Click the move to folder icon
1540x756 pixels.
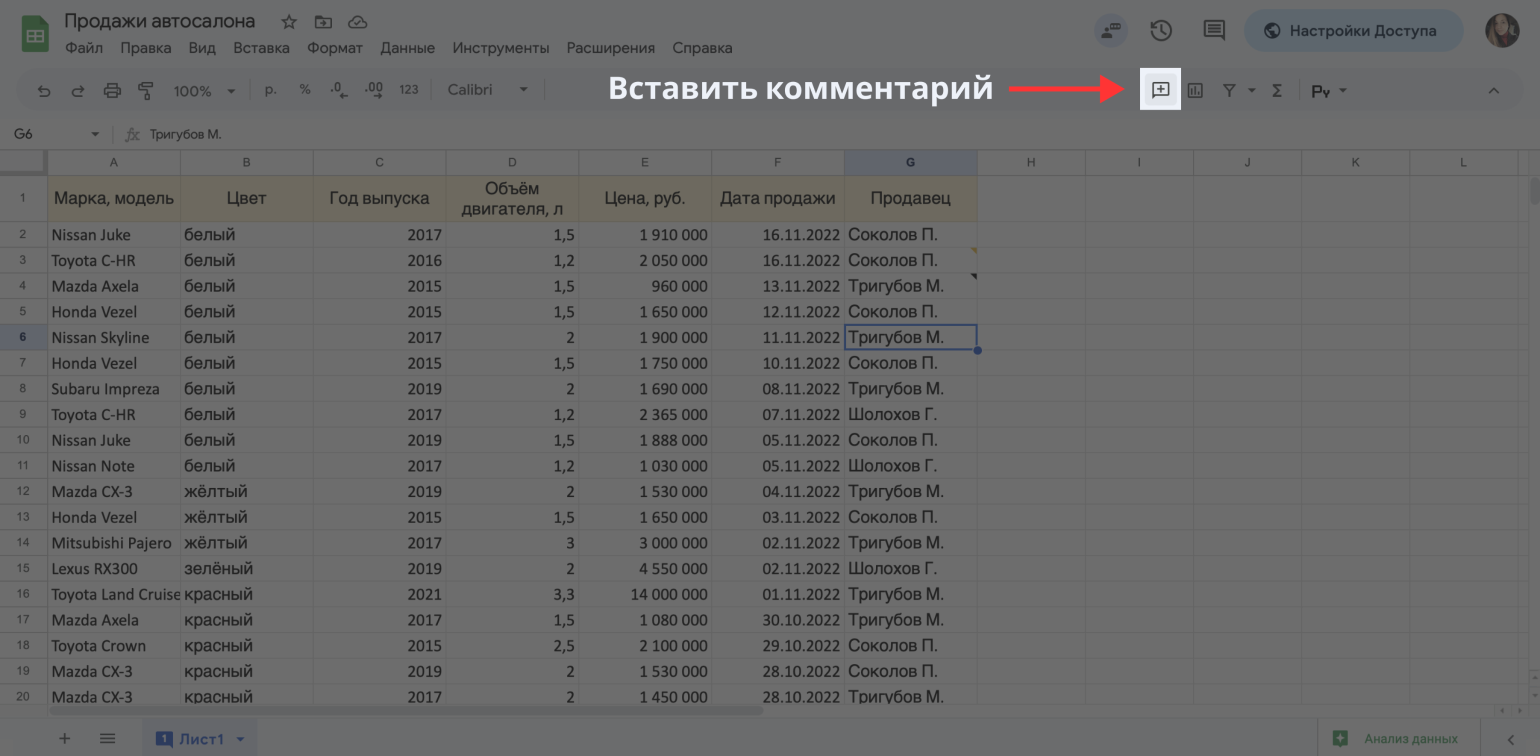pyautogui.click(x=323, y=22)
